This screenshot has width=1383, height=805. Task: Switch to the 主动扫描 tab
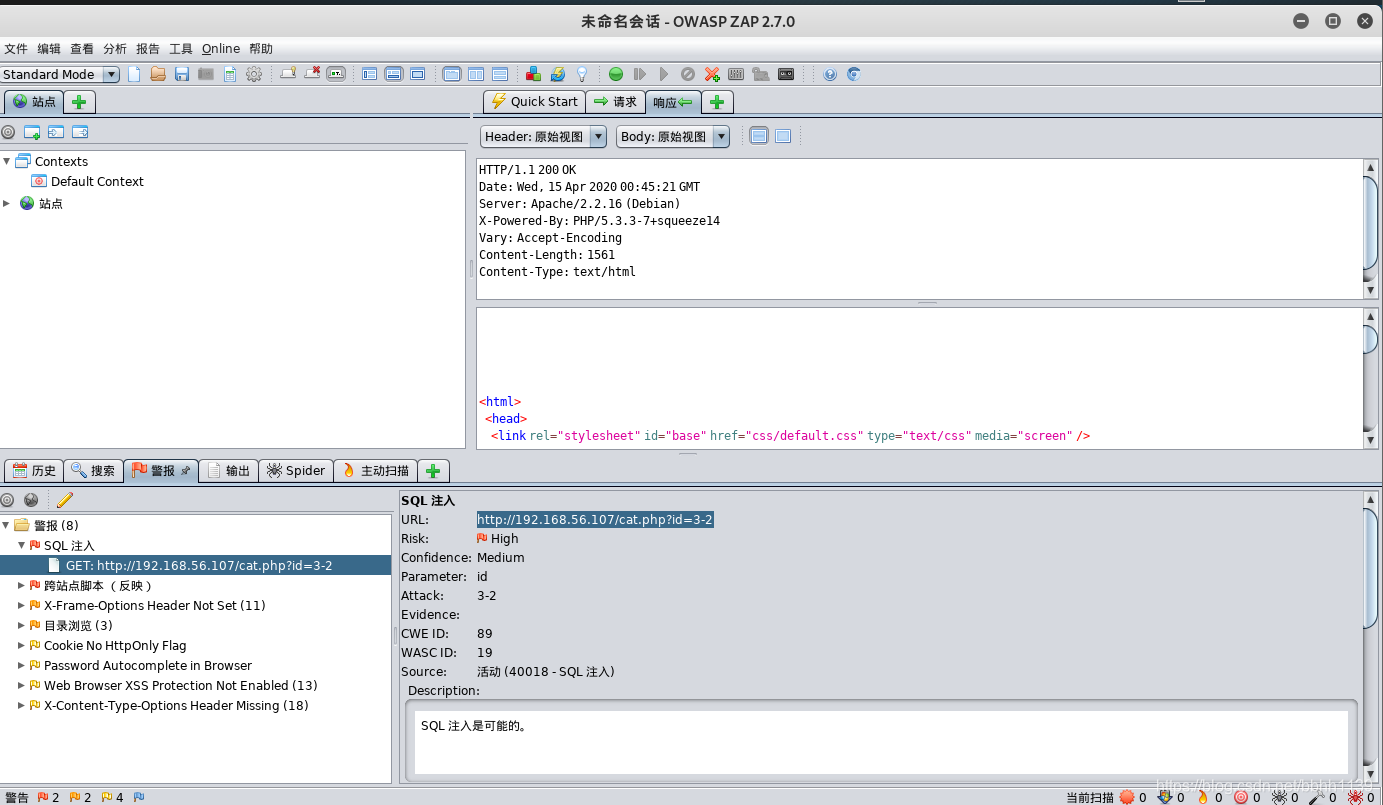pyautogui.click(x=376, y=470)
